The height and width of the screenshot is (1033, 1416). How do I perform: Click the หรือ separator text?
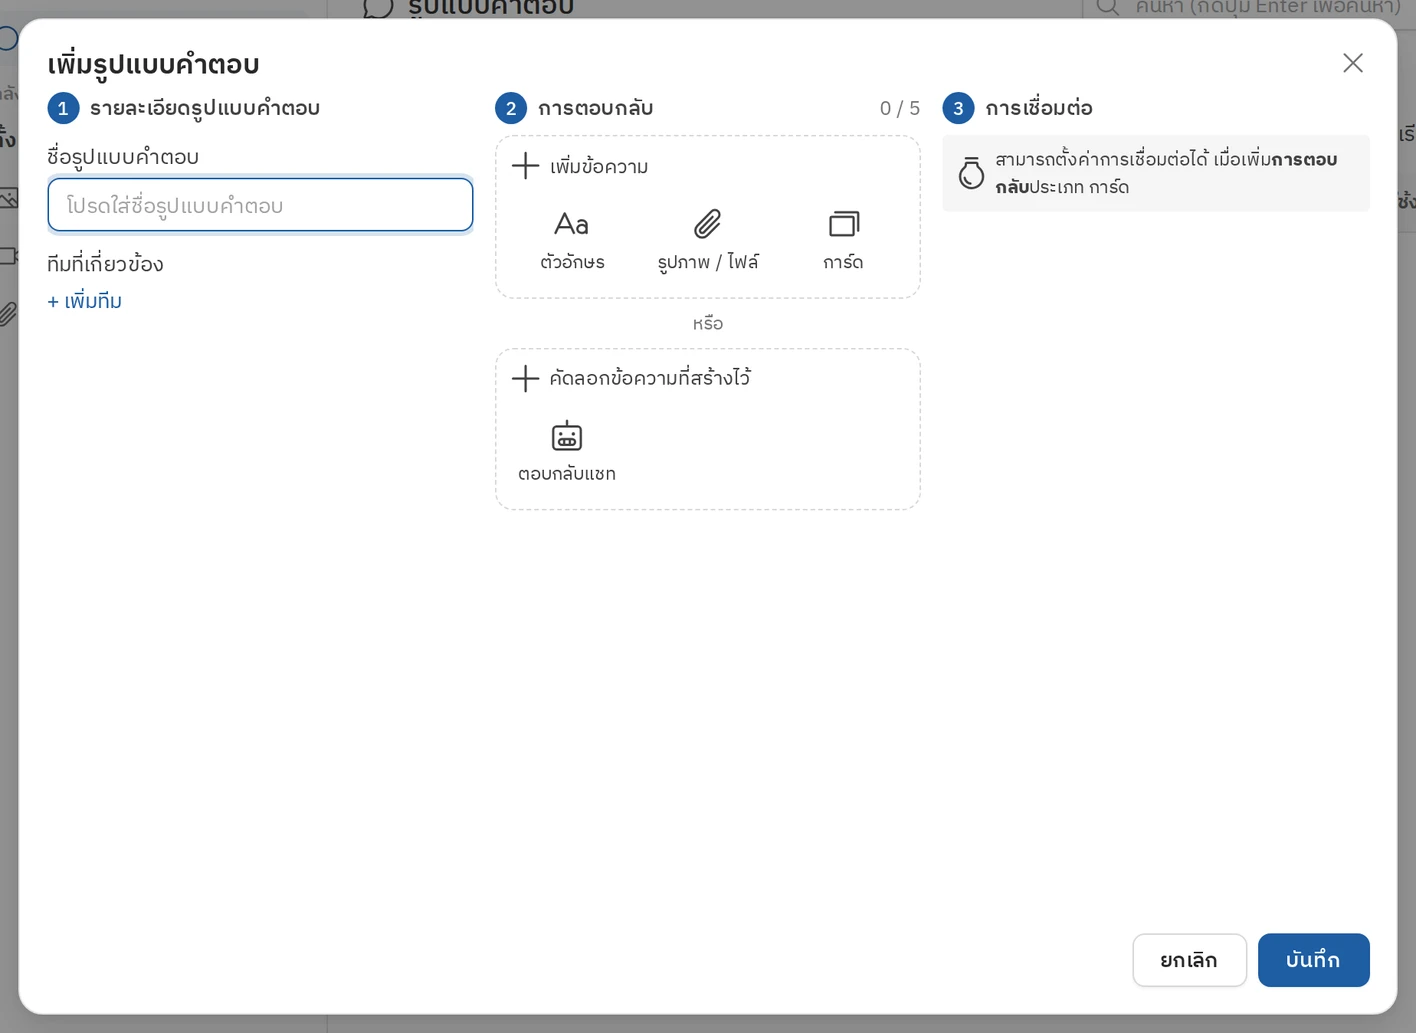(707, 324)
